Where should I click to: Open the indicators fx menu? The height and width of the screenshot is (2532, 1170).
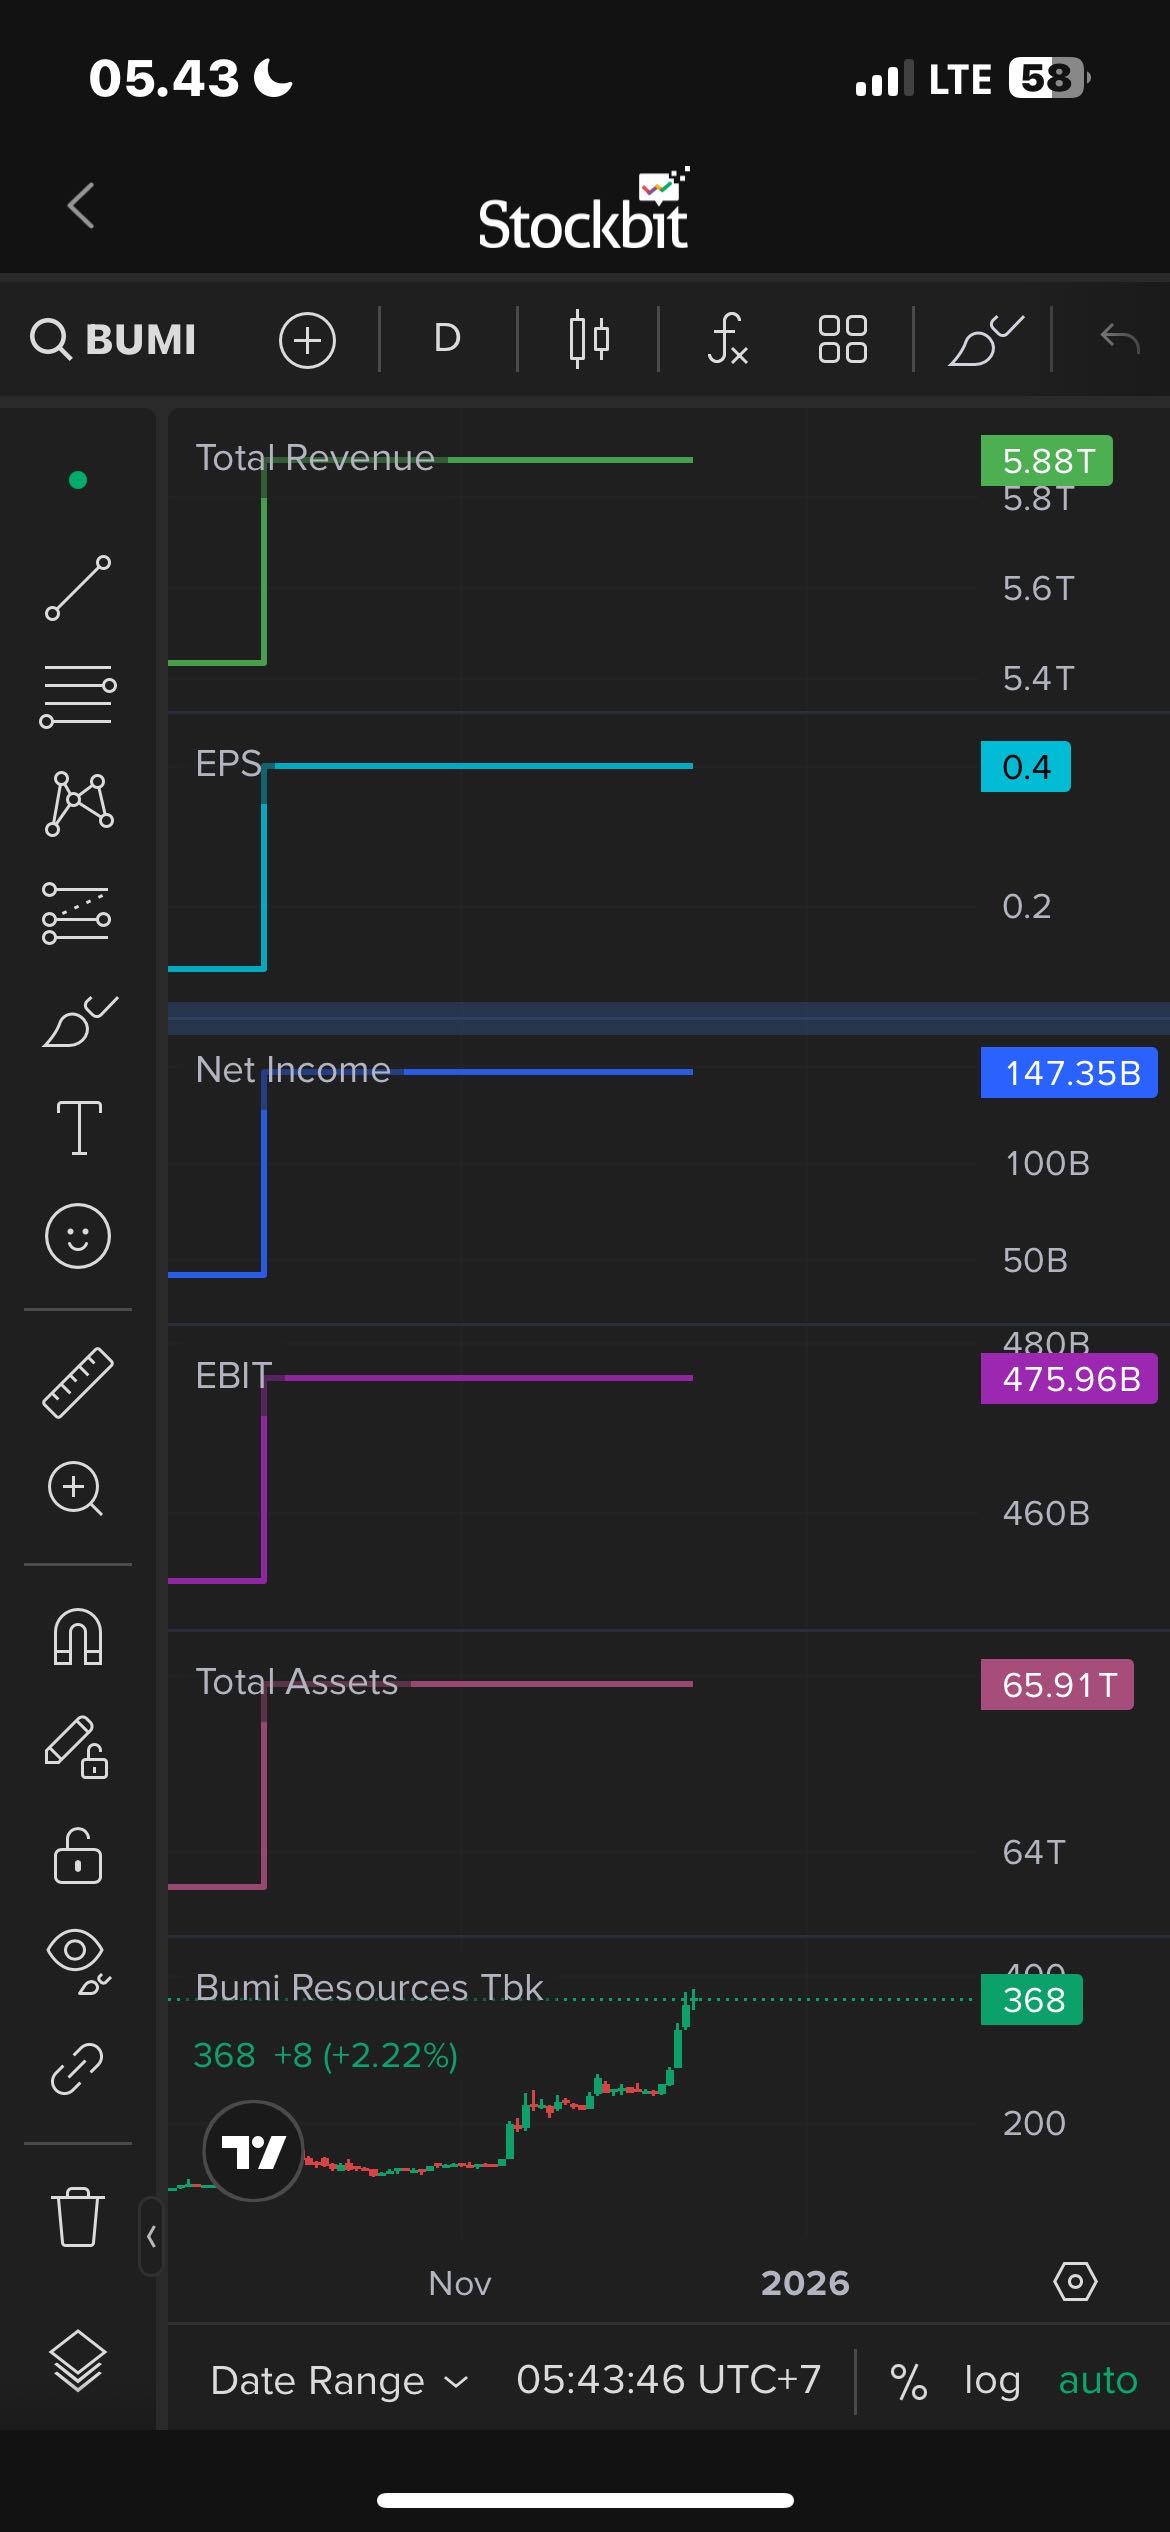(727, 340)
